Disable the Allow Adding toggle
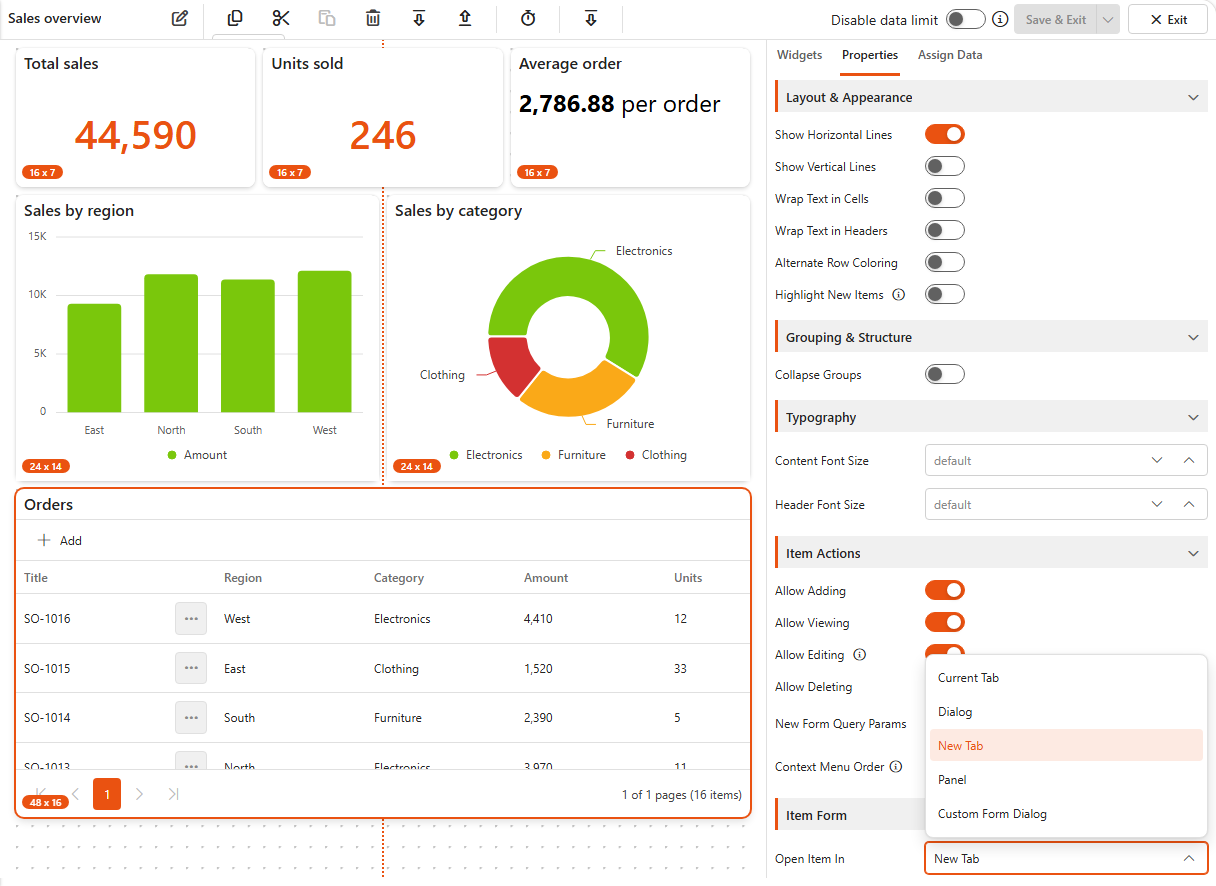 click(x=945, y=590)
